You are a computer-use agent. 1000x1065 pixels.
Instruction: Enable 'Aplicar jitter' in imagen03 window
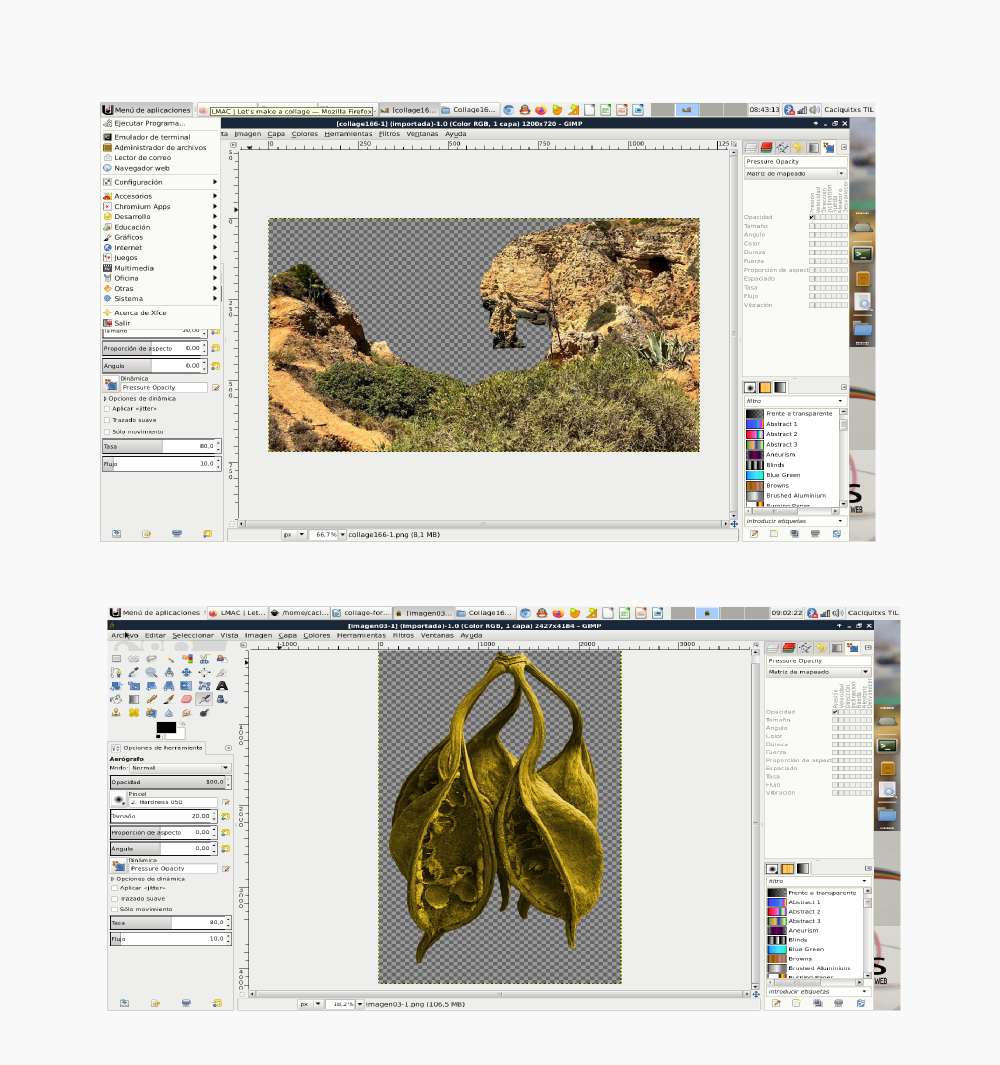tap(115, 888)
